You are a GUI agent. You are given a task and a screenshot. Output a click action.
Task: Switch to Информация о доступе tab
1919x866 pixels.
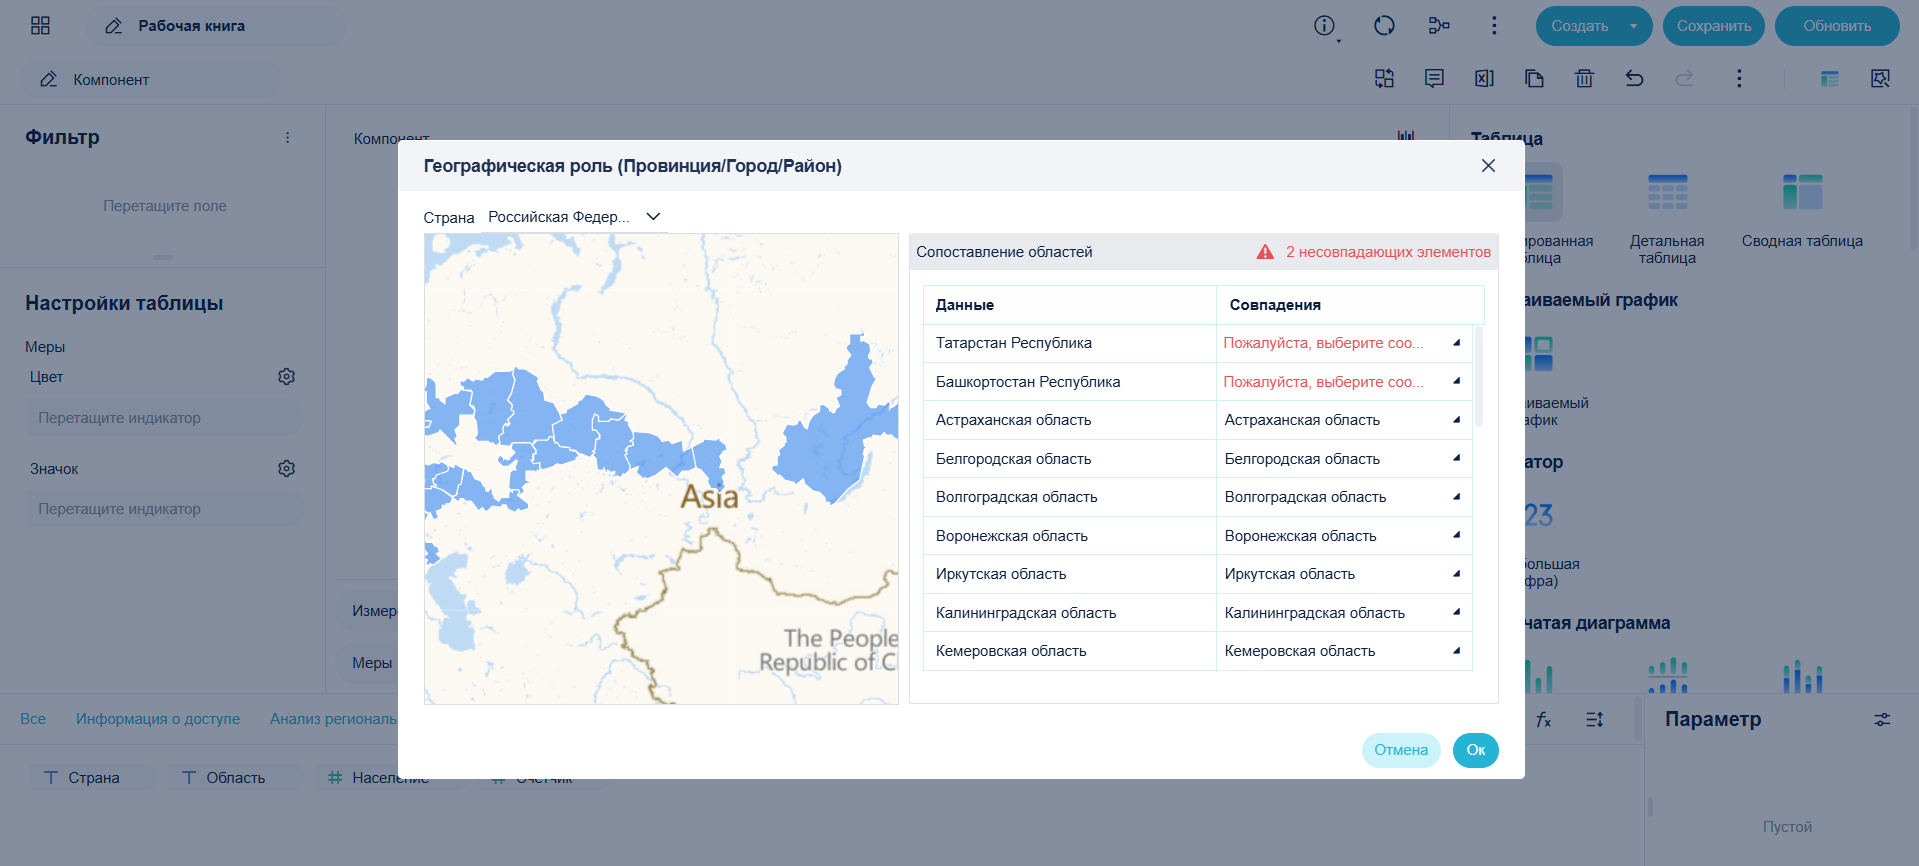click(x=158, y=719)
